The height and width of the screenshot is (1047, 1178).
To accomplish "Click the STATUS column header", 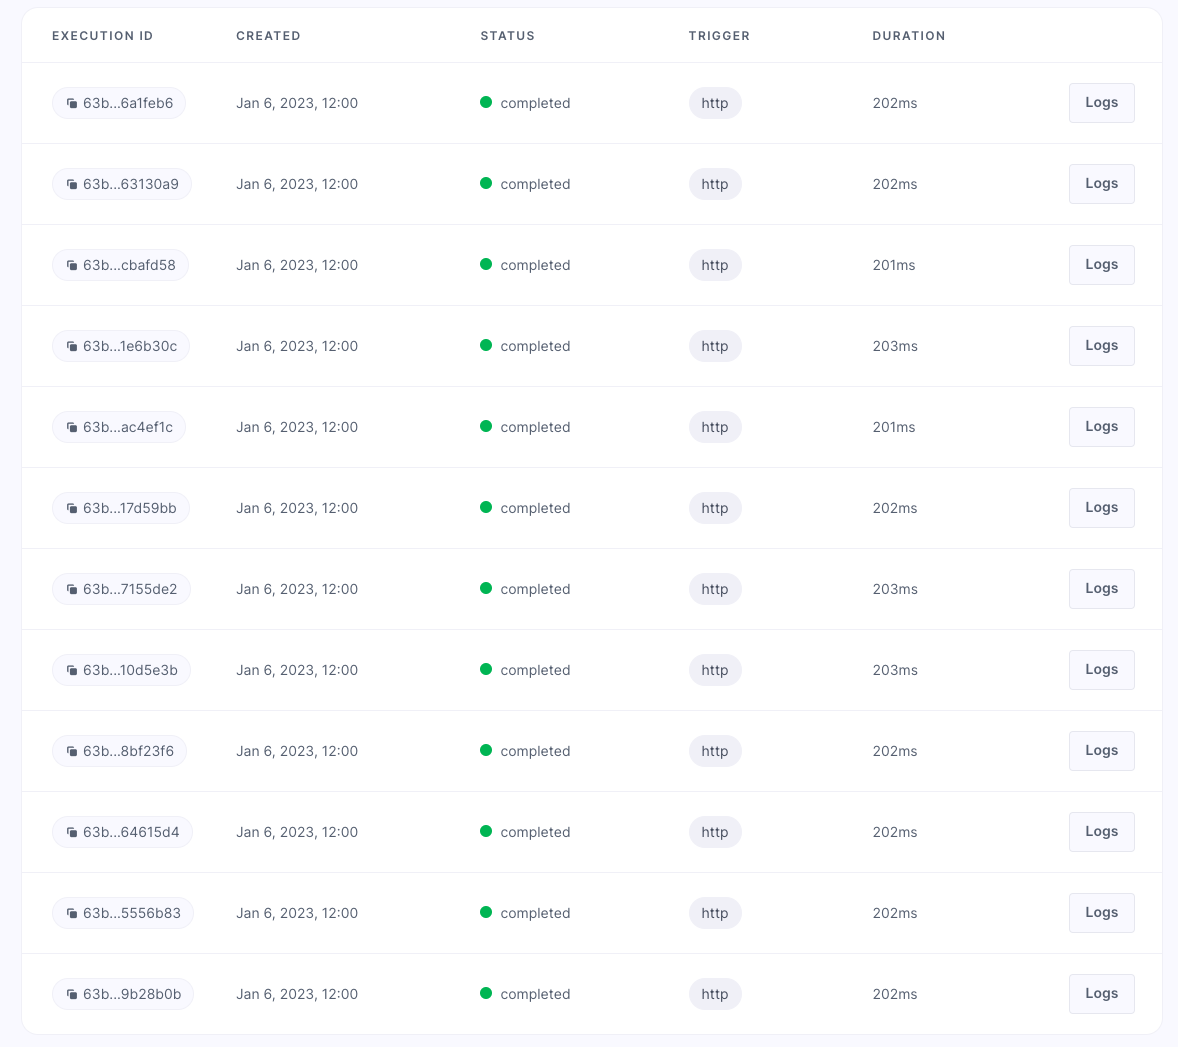I will coord(508,36).
